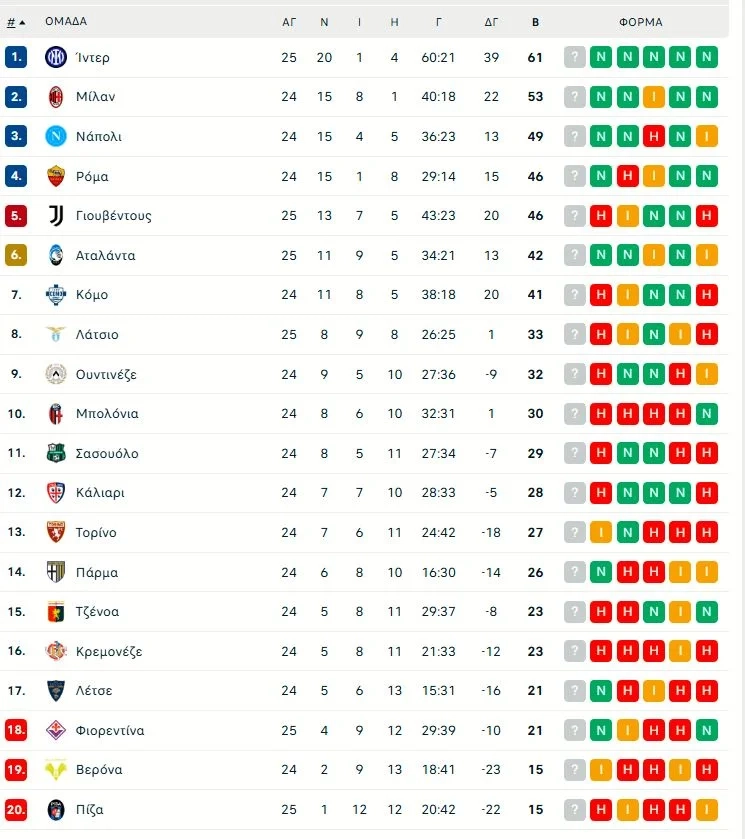Click the Roma team crest
The height and width of the screenshot is (839, 745).
(56, 176)
